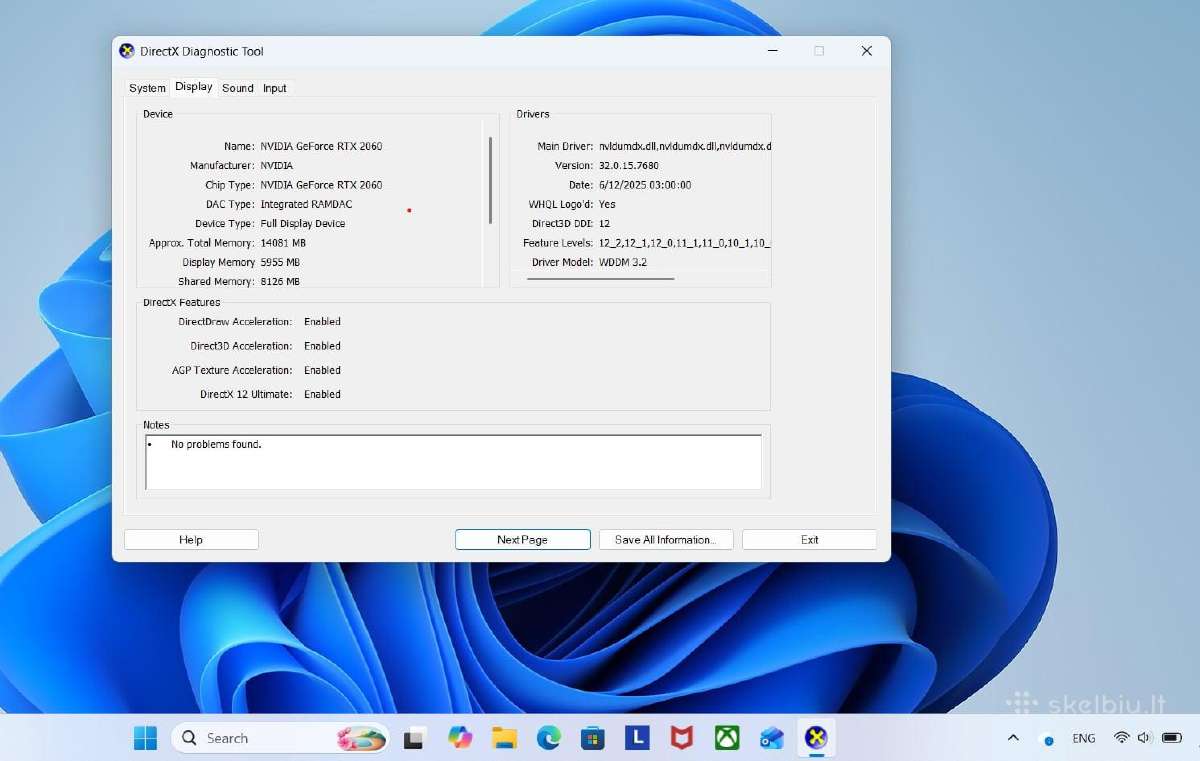Screen dimensions: 1200x761
Task: Click inside the Notes text box
Action: click(453, 462)
